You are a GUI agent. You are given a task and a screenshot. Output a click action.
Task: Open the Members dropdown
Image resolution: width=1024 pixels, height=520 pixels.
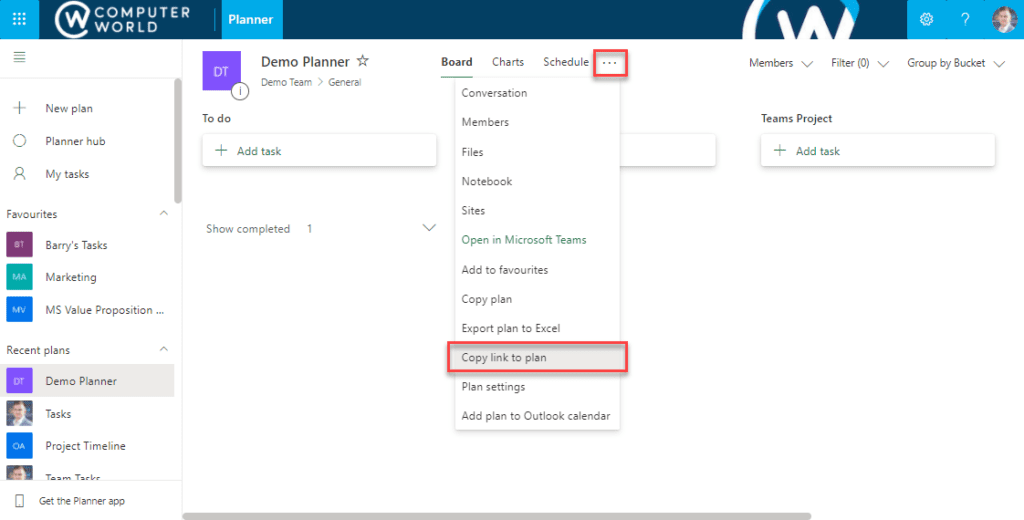[780, 63]
